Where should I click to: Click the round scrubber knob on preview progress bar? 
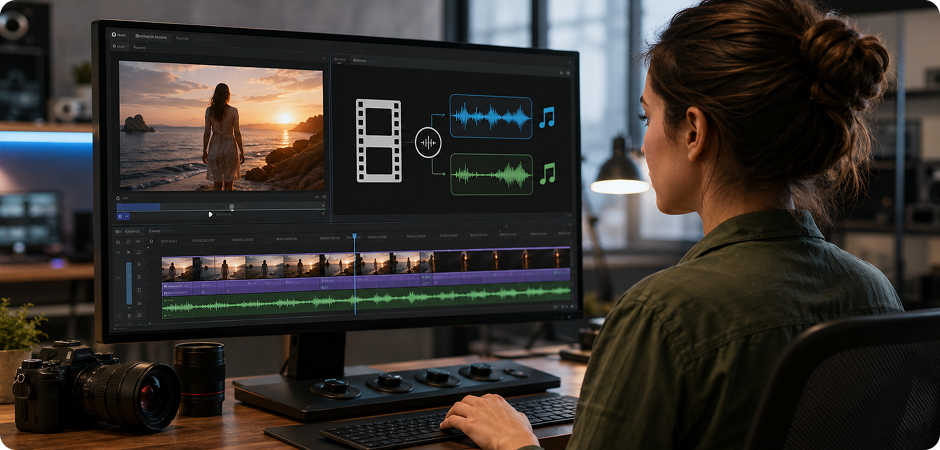pyautogui.click(x=231, y=207)
